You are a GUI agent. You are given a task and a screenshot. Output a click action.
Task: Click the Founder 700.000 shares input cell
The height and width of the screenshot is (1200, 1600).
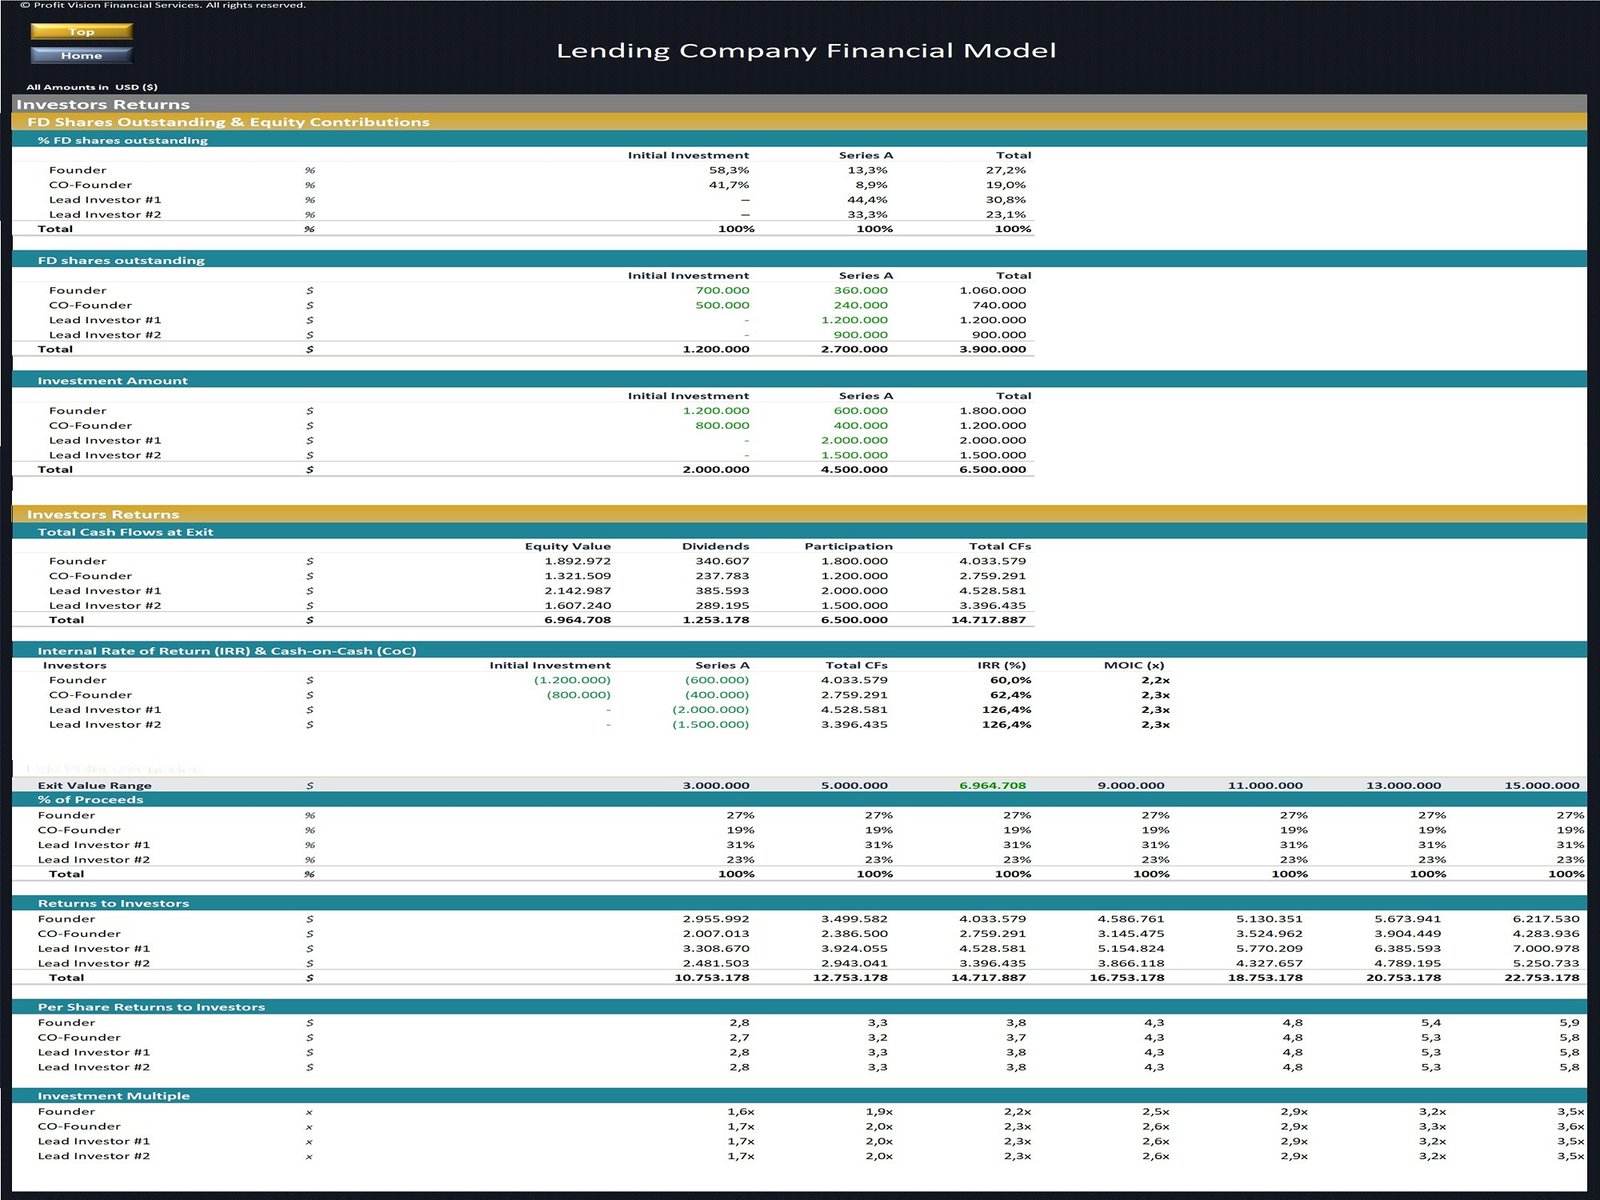coord(721,291)
